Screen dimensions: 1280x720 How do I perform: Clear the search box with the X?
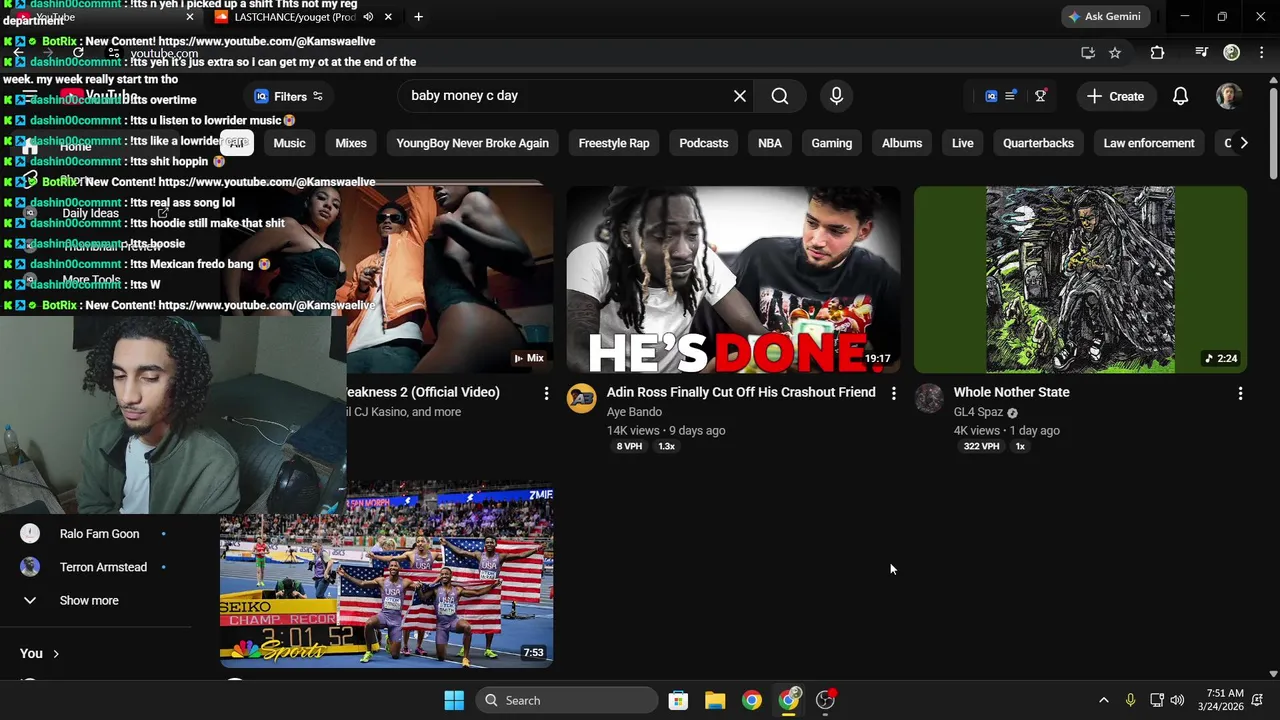pos(740,96)
